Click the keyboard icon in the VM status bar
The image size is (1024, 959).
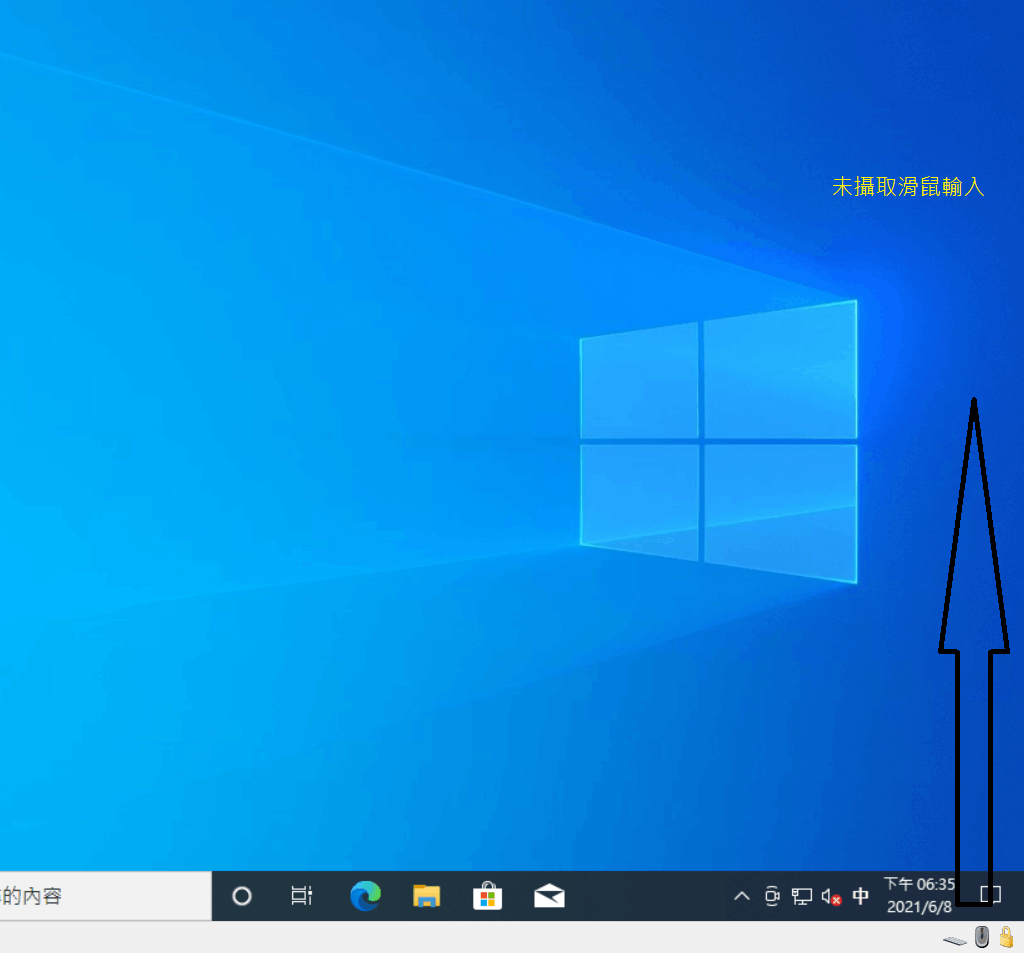(x=953, y=938)
